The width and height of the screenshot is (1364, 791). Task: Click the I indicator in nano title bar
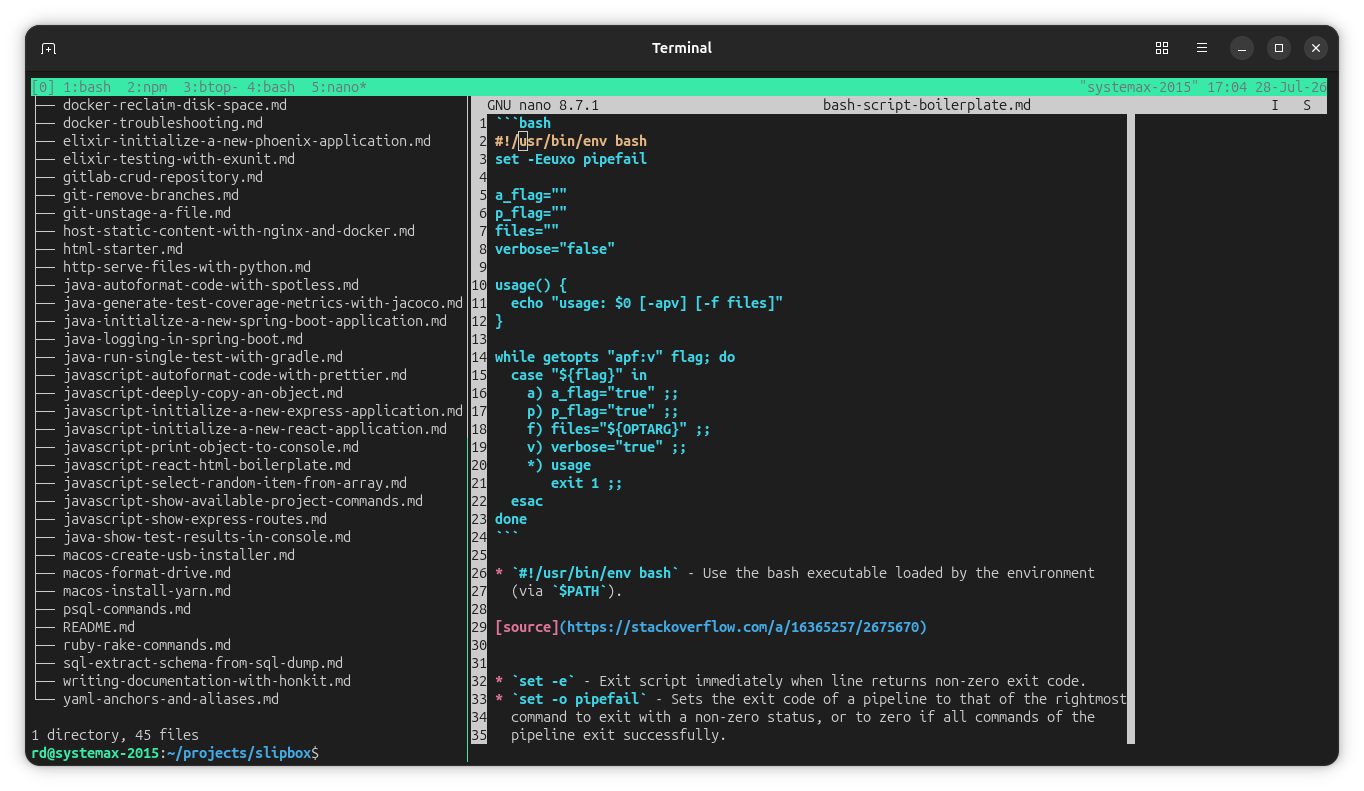1275,105
